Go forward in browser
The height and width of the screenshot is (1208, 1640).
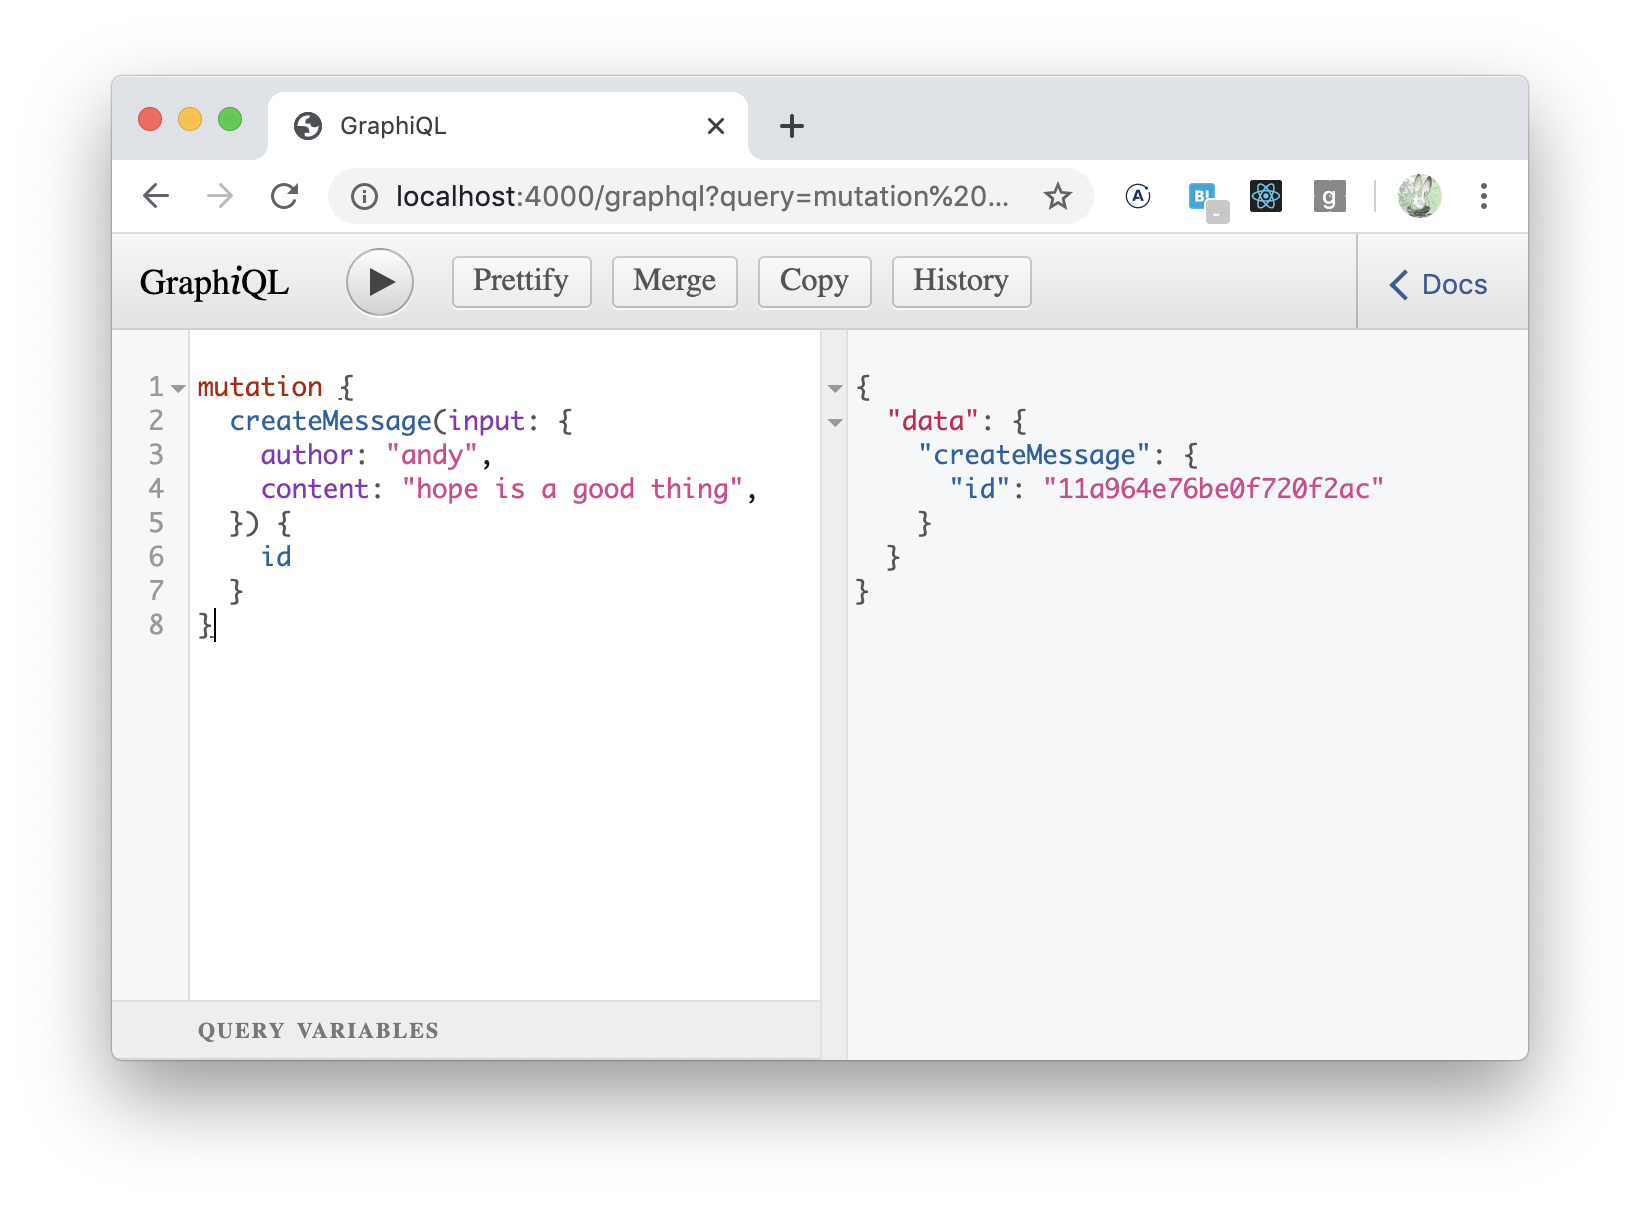[220, 196]
